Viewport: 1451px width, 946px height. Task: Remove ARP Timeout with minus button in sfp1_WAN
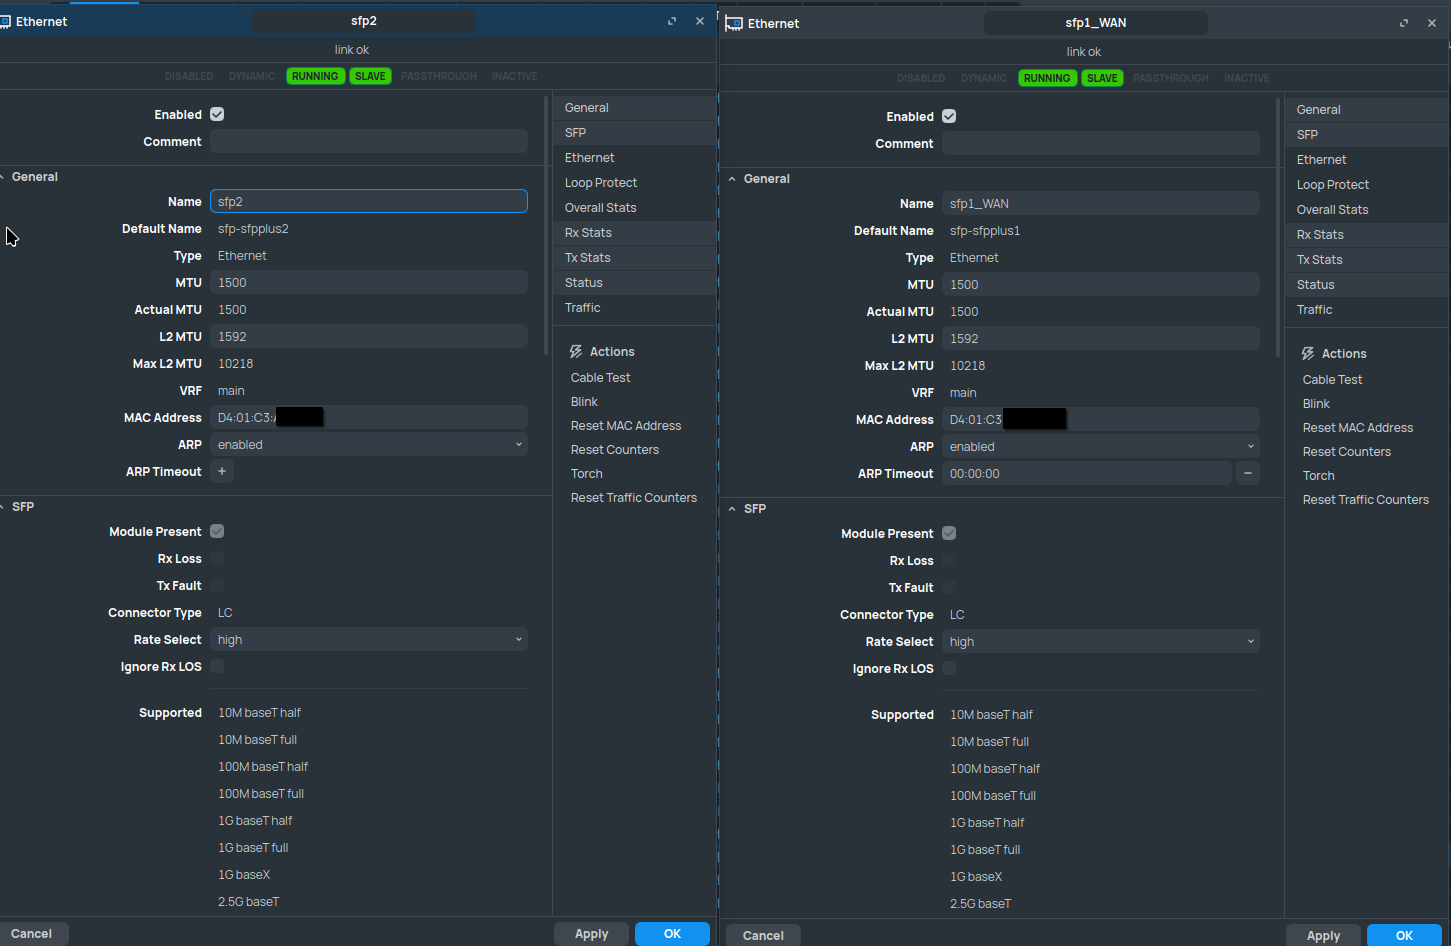1248,474
